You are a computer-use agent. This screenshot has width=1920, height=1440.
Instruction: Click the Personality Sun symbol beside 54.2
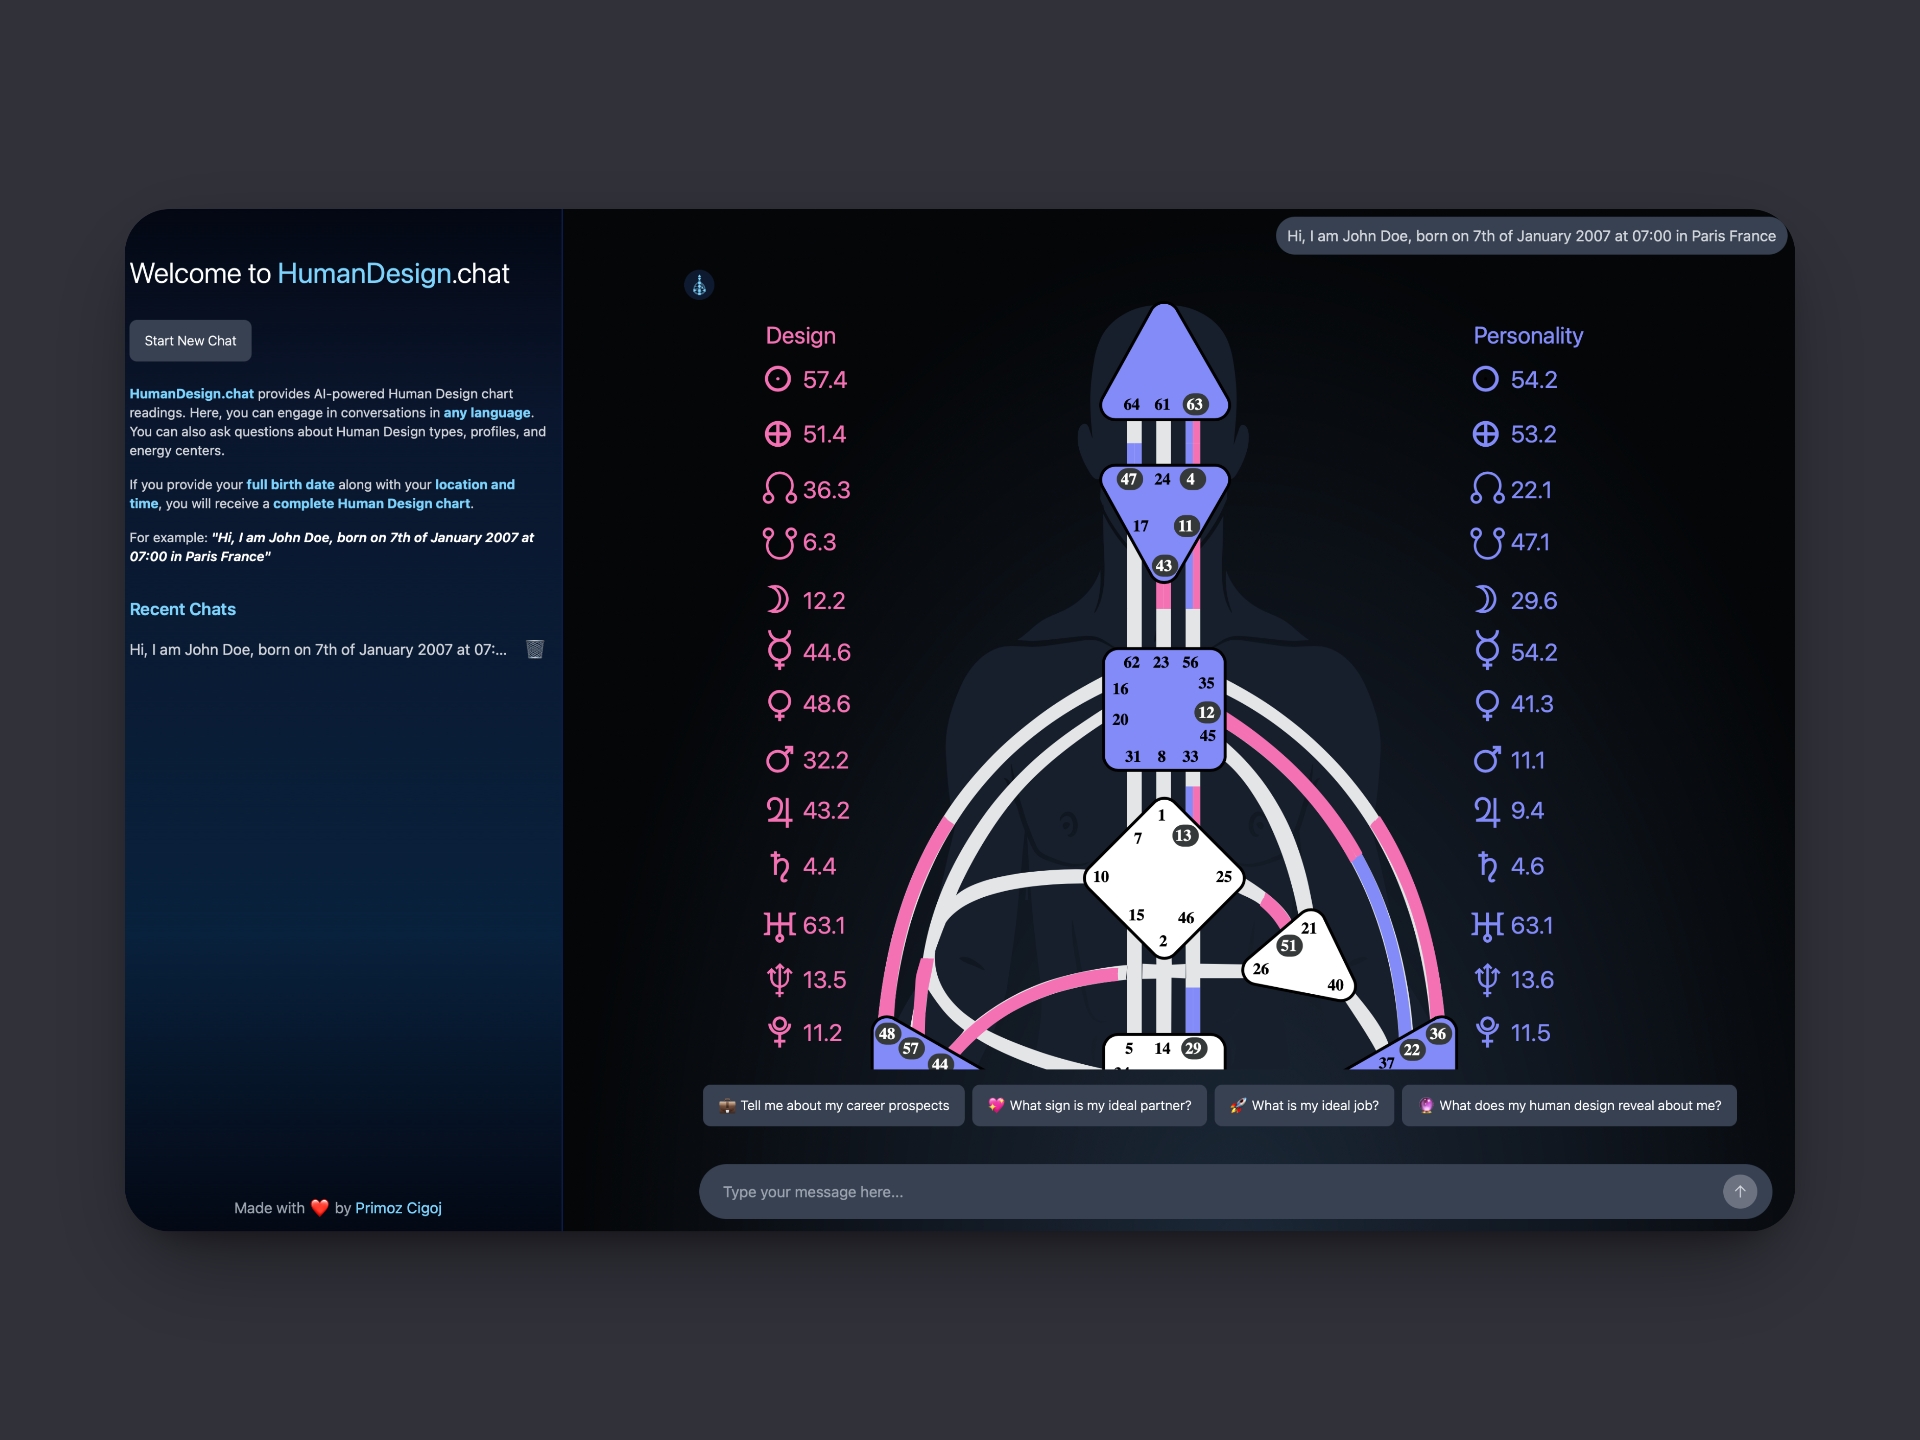pos(1486,379)
